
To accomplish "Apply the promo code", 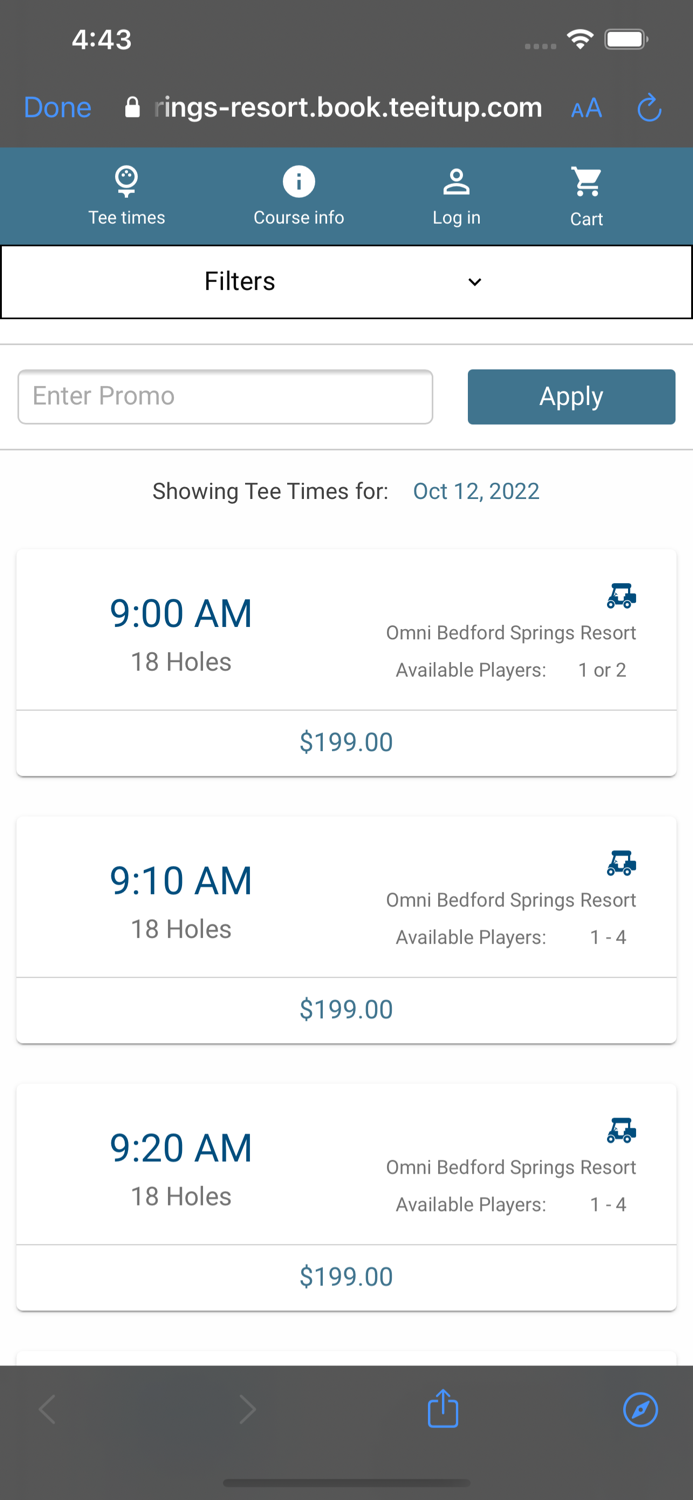I will pos(571,396).
